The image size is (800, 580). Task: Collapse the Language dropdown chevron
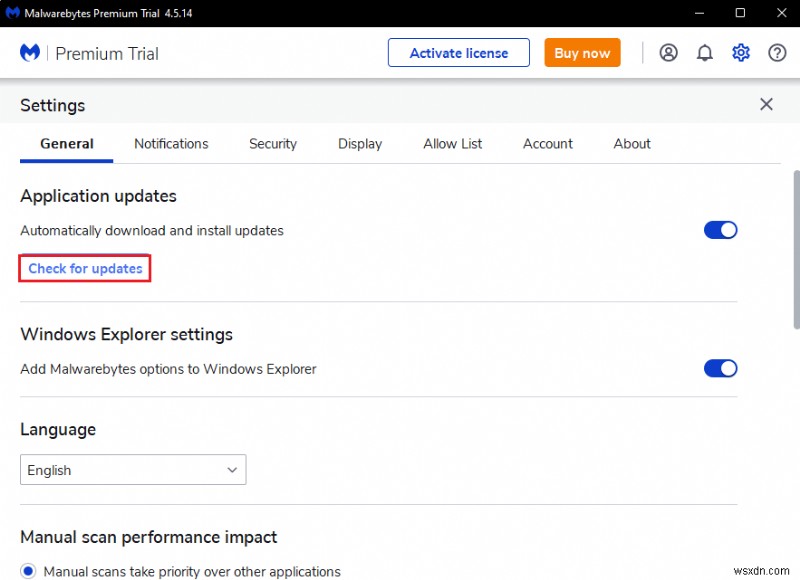pos(233,469)
